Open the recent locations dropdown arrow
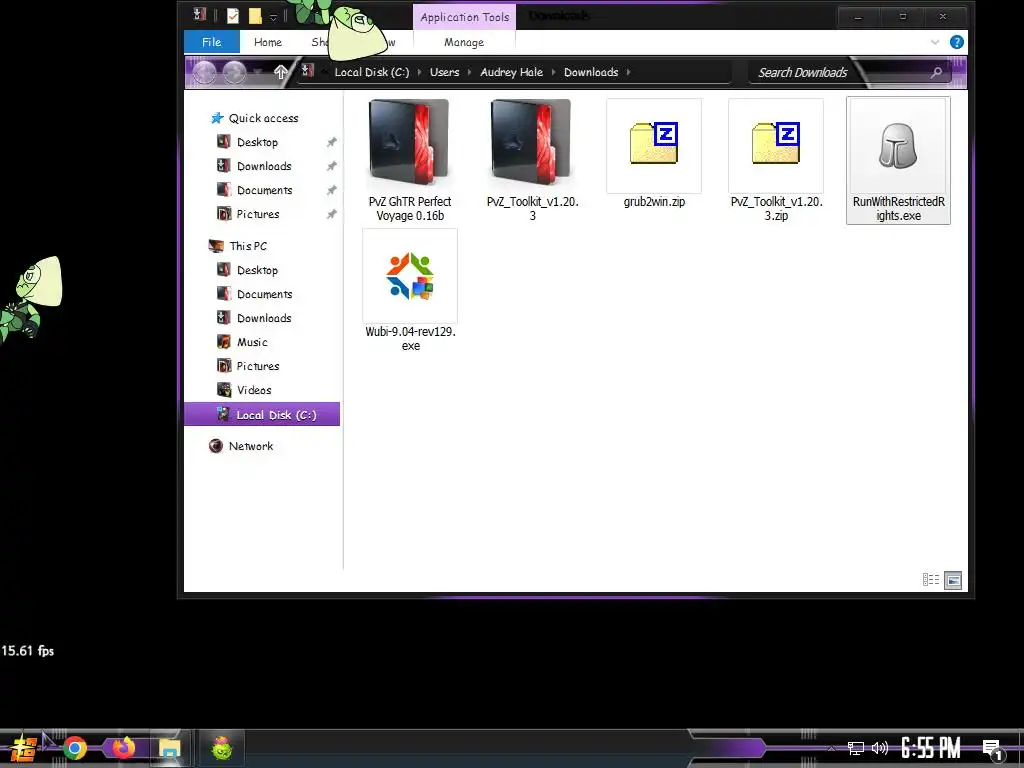1024x768 pixels. tap(259, 72)
